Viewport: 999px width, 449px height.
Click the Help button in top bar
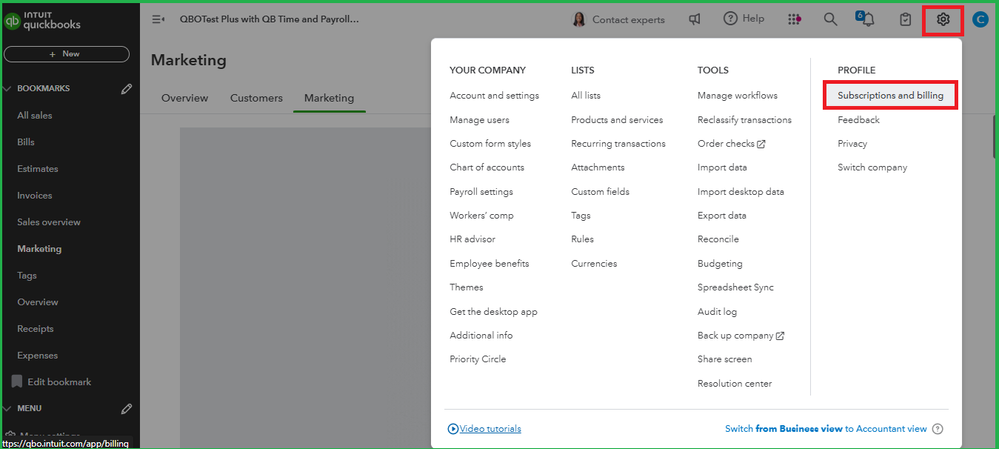click(743, 19)
